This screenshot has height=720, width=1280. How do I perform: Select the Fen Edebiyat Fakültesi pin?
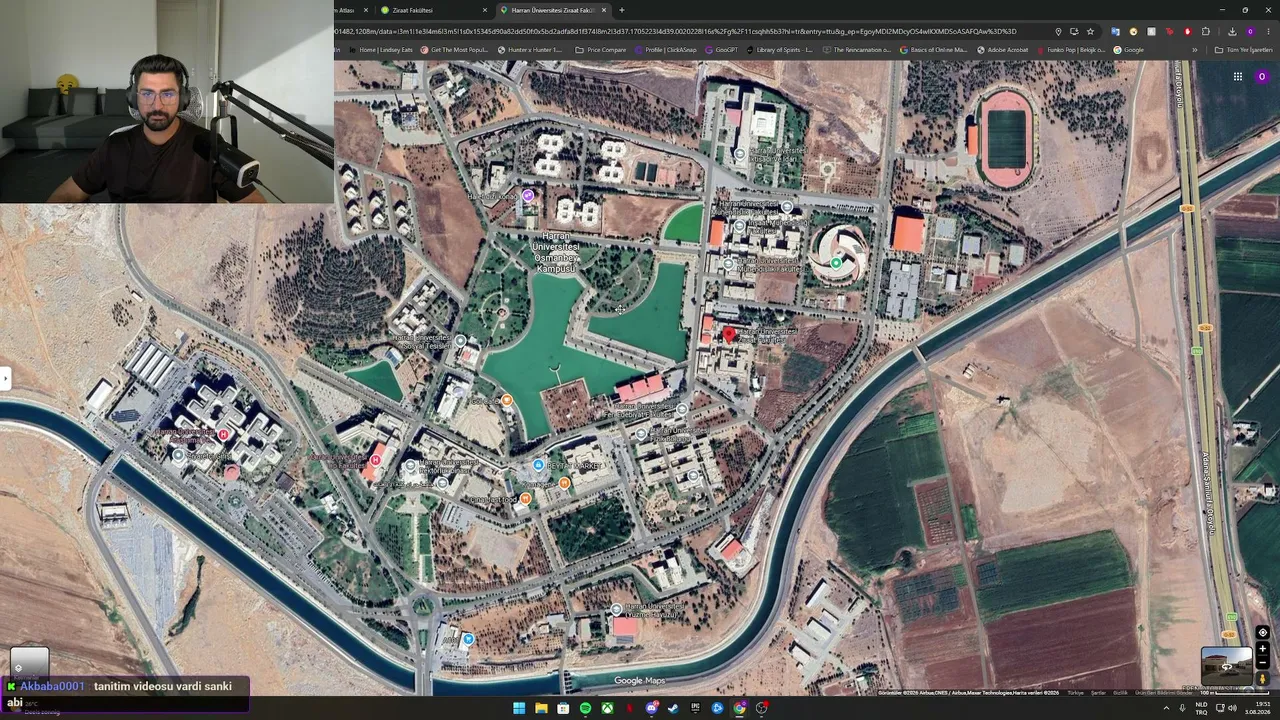click(682, 409)
